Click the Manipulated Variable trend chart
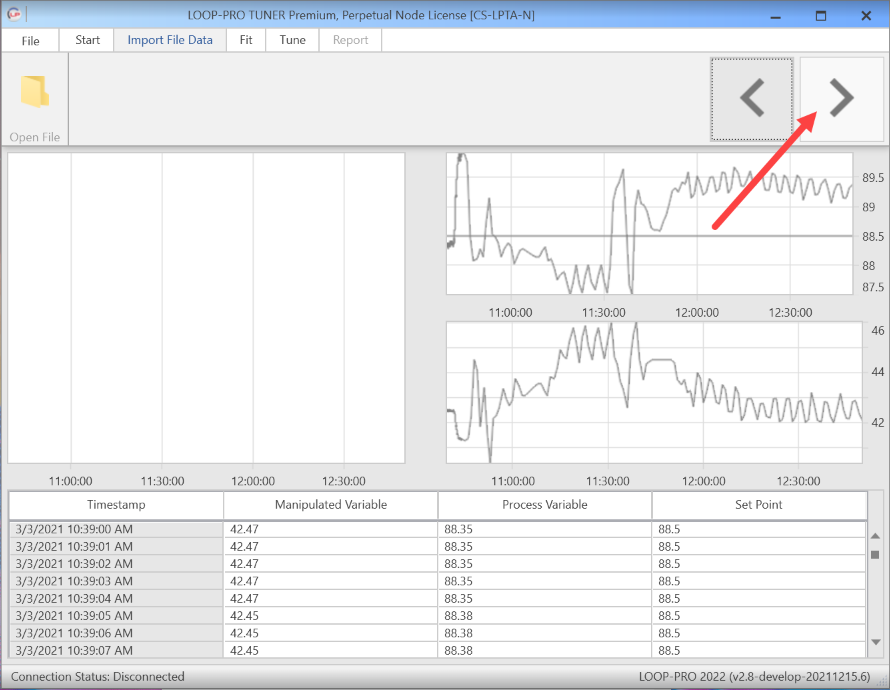890x690 pixels. [654, 393]
